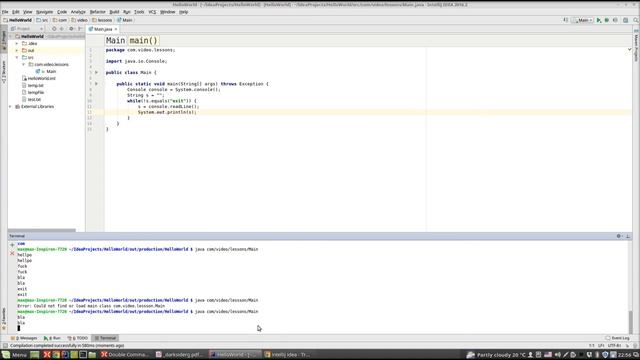
Task: Collapse the HelloWorld root project node
Action: (11, 36)
